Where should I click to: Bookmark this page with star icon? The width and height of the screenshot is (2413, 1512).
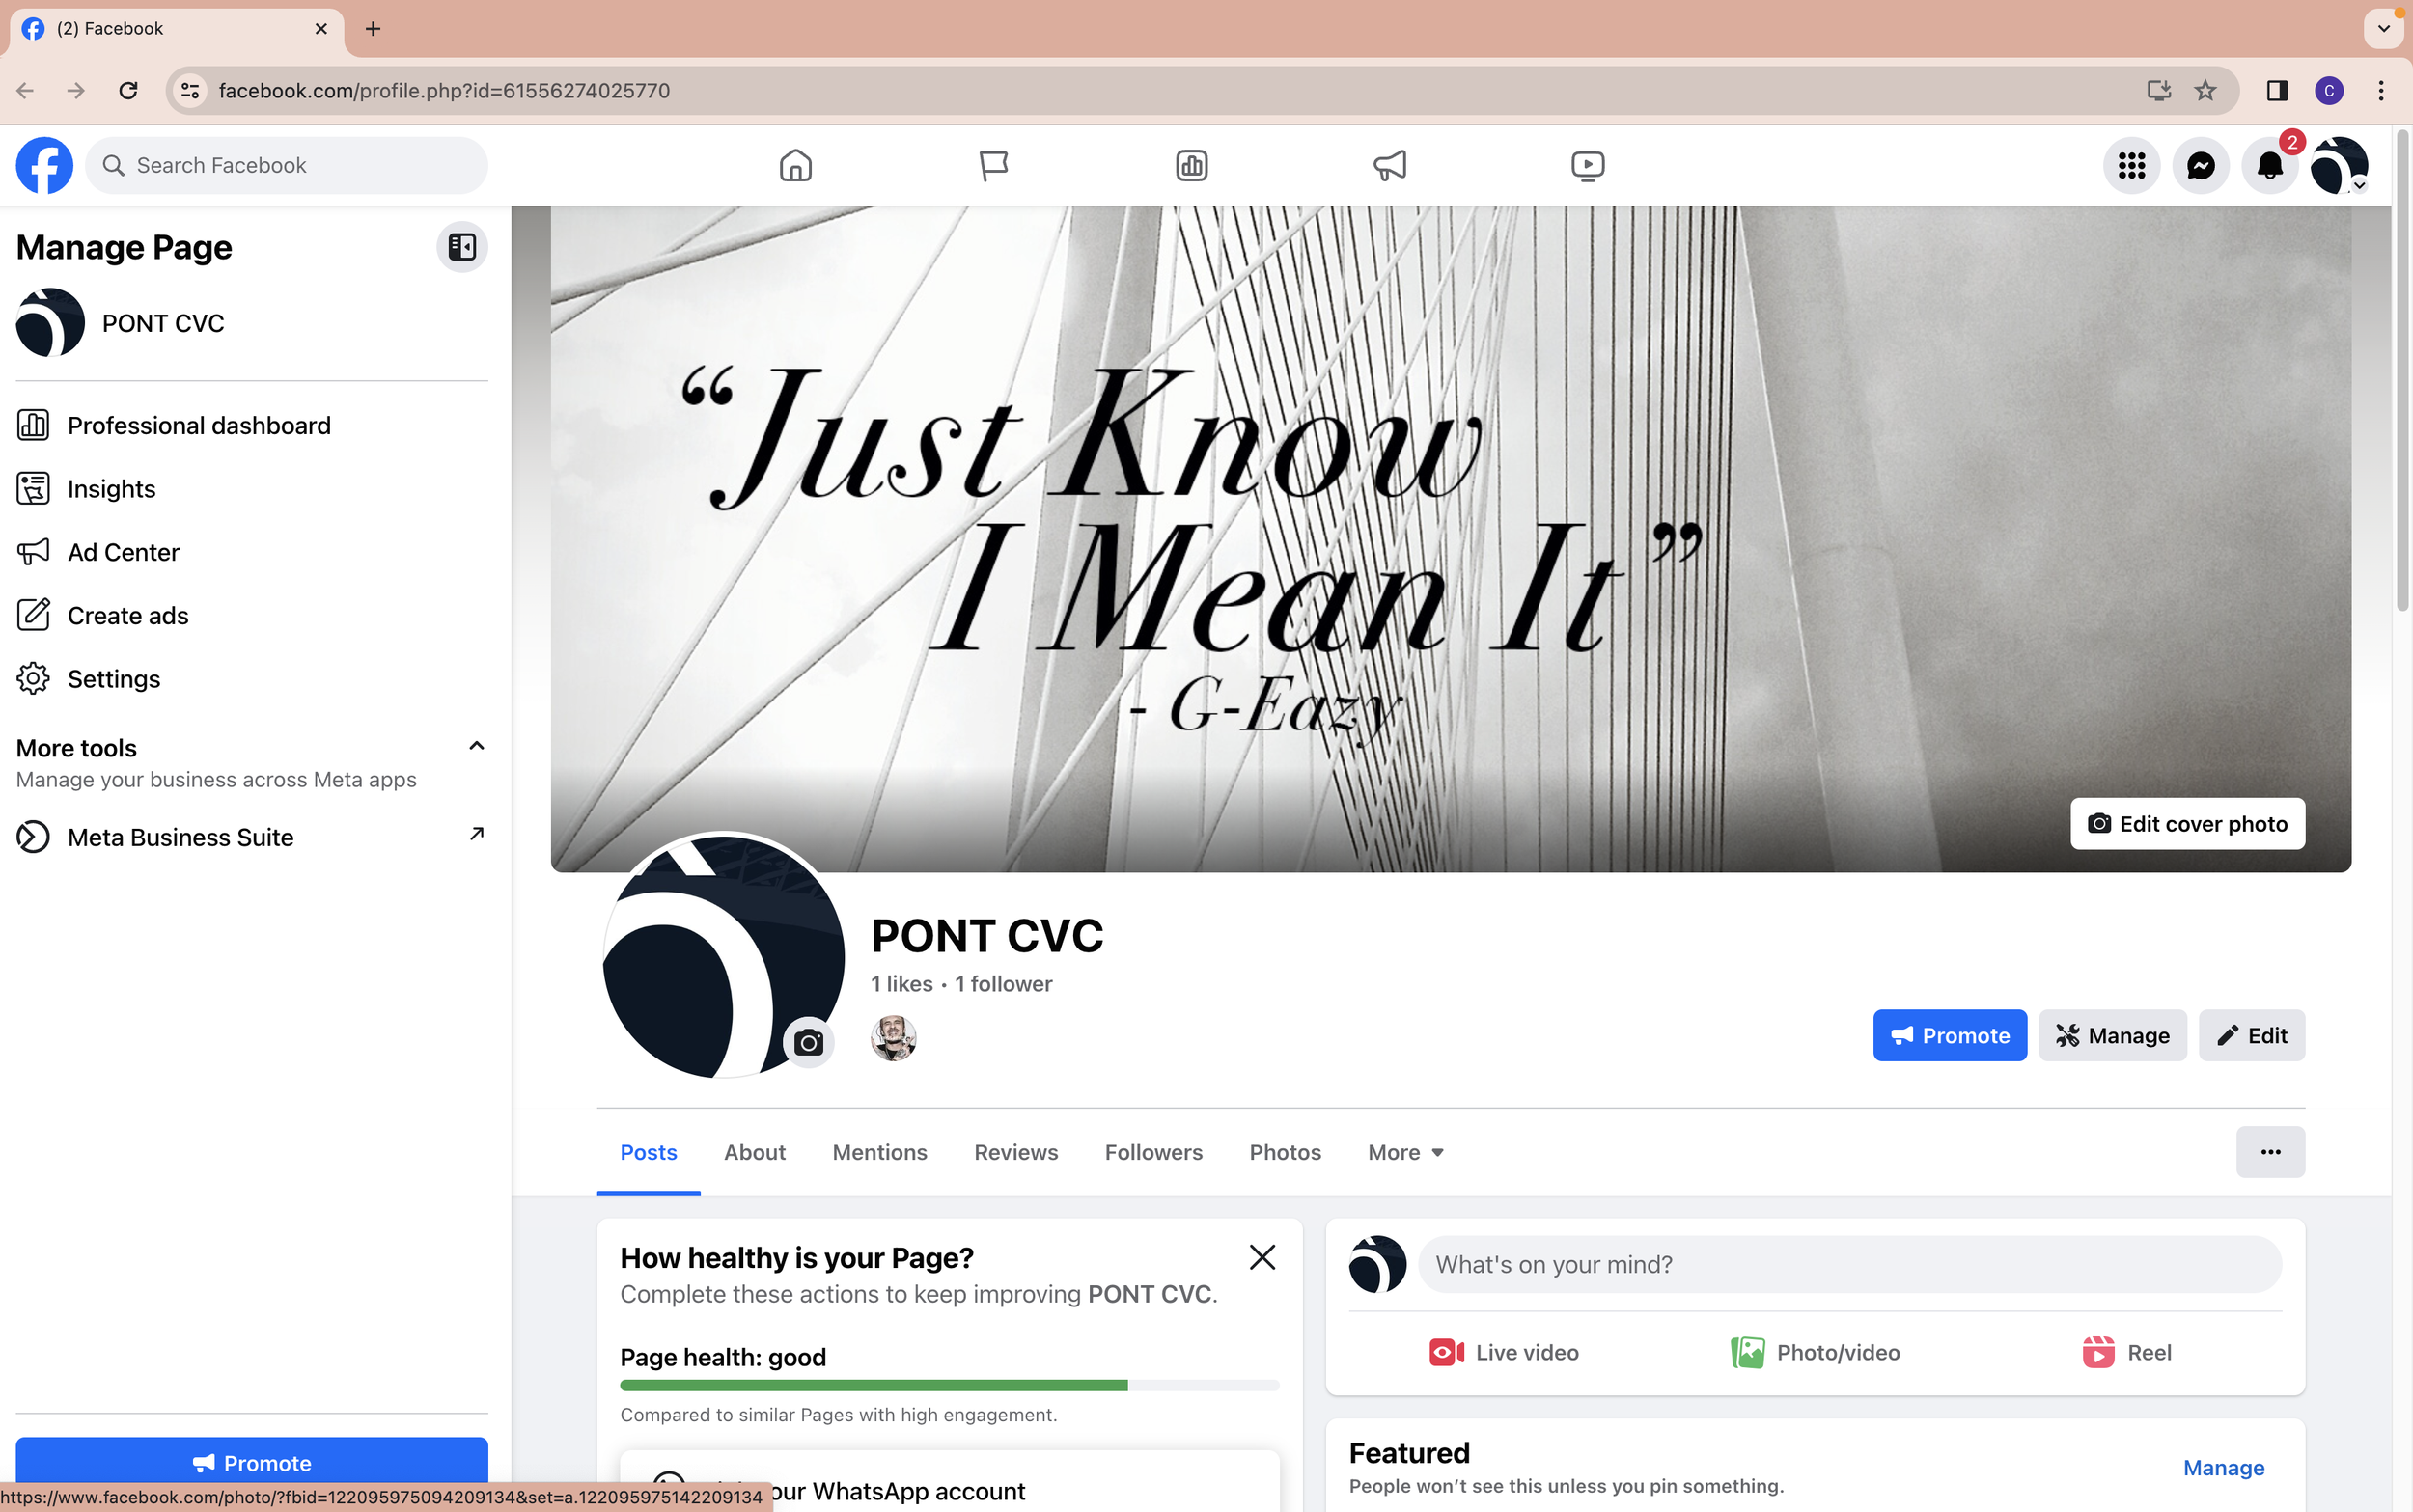(2205, 91)
